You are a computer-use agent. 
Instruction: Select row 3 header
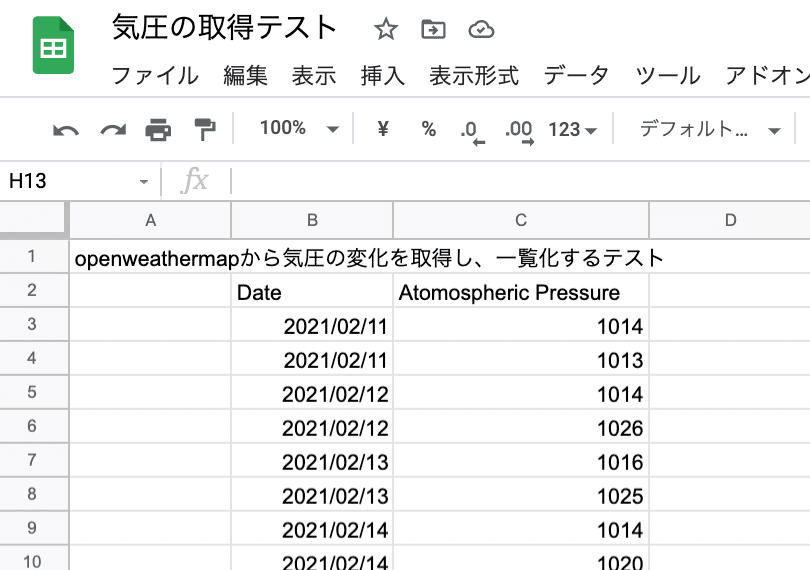click(x=32, y=324)
